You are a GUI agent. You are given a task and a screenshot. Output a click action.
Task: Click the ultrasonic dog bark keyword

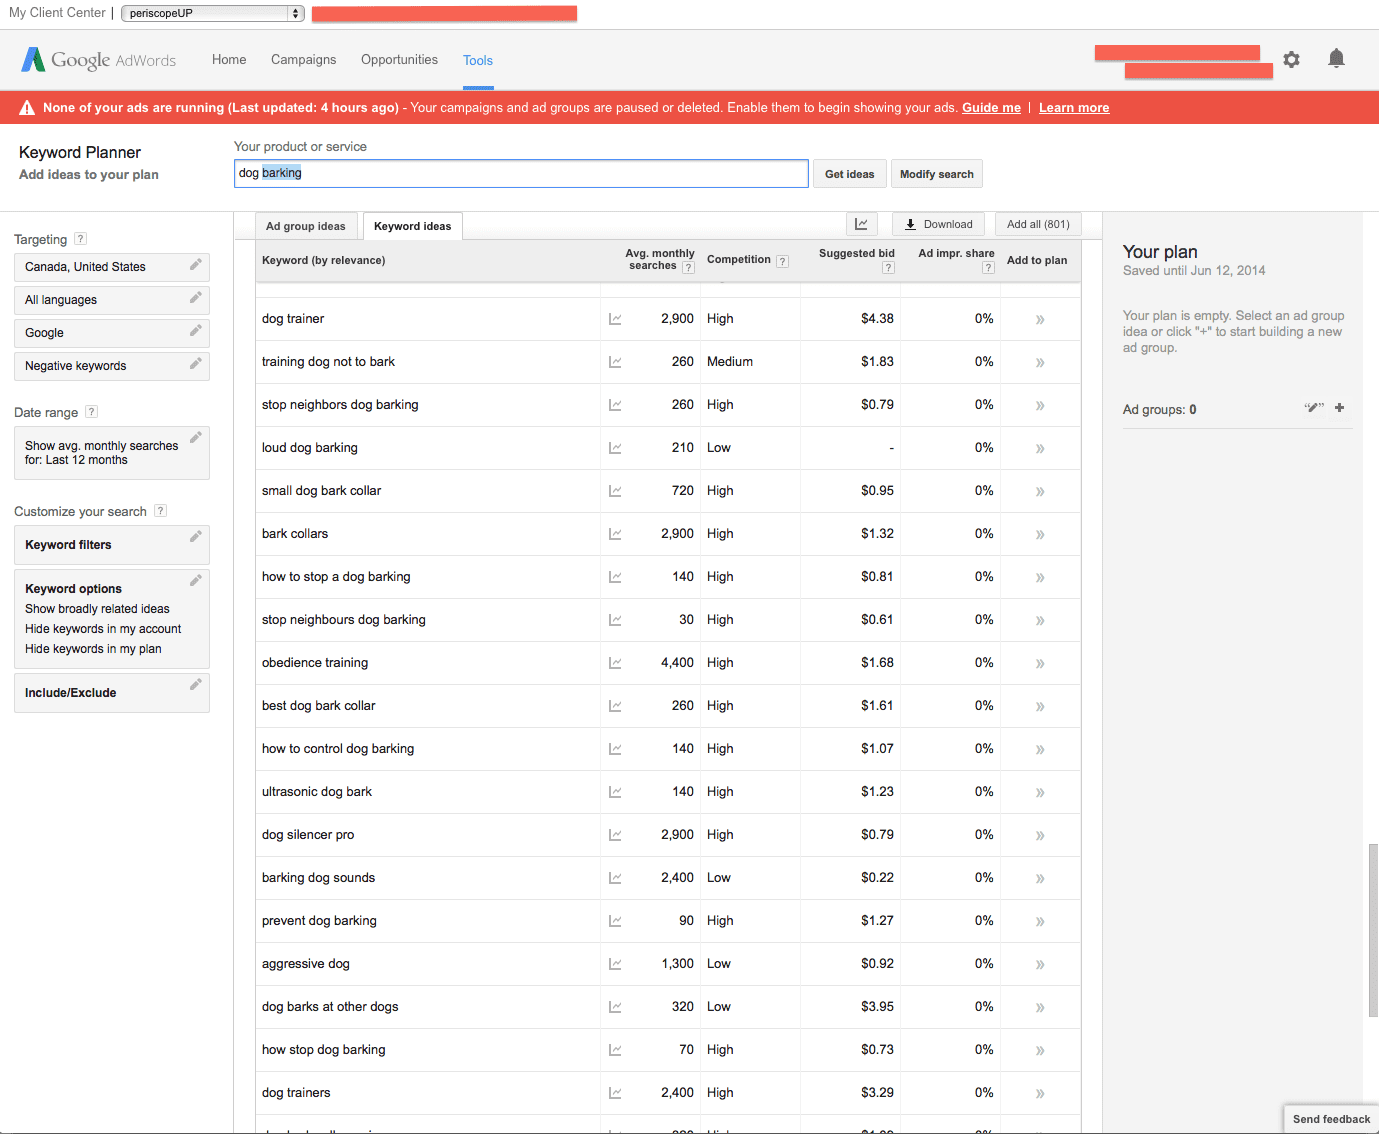(x=317, y=792)
